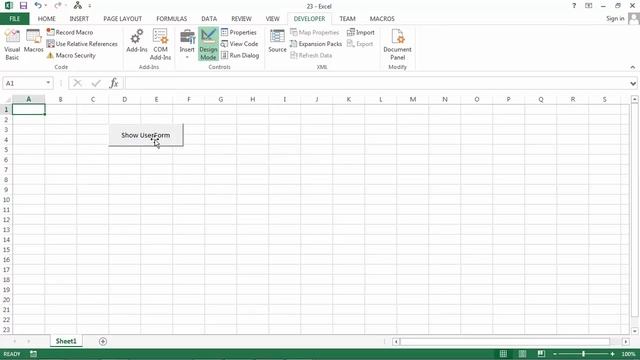
Task: Switch to the MACROS tab
Action: click(382, 19)
